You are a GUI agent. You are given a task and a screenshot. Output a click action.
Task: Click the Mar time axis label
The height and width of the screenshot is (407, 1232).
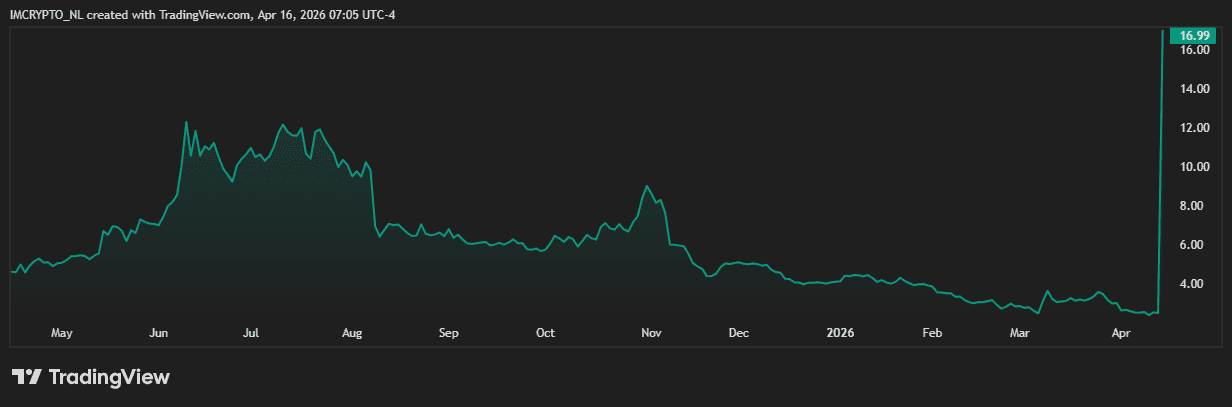pos(1020,332)
